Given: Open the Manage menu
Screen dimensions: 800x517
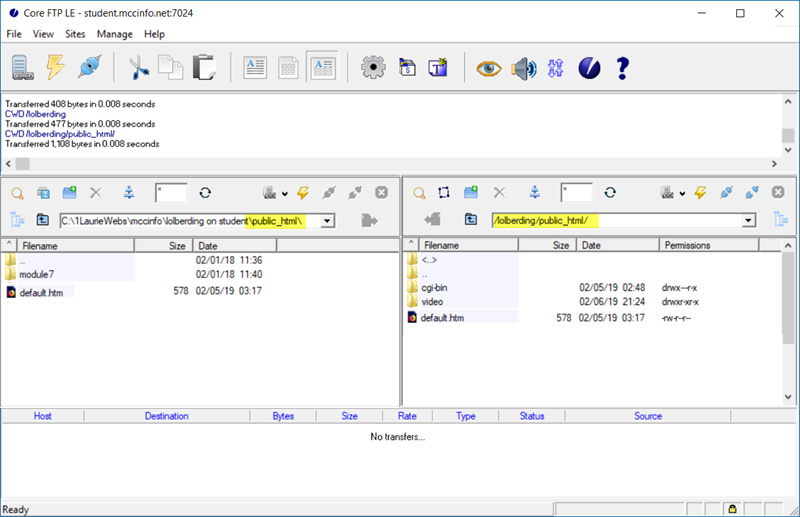Looking at the screenshot, I should coord(115,34).
